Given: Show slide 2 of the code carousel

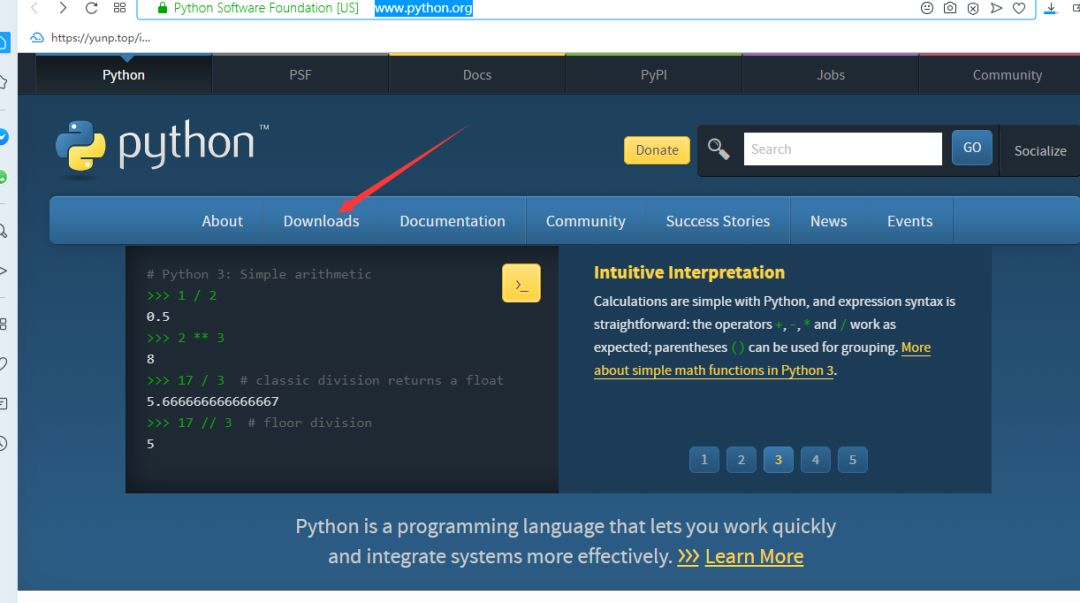Looking at the screenshot, I should (x=741, y=460).
